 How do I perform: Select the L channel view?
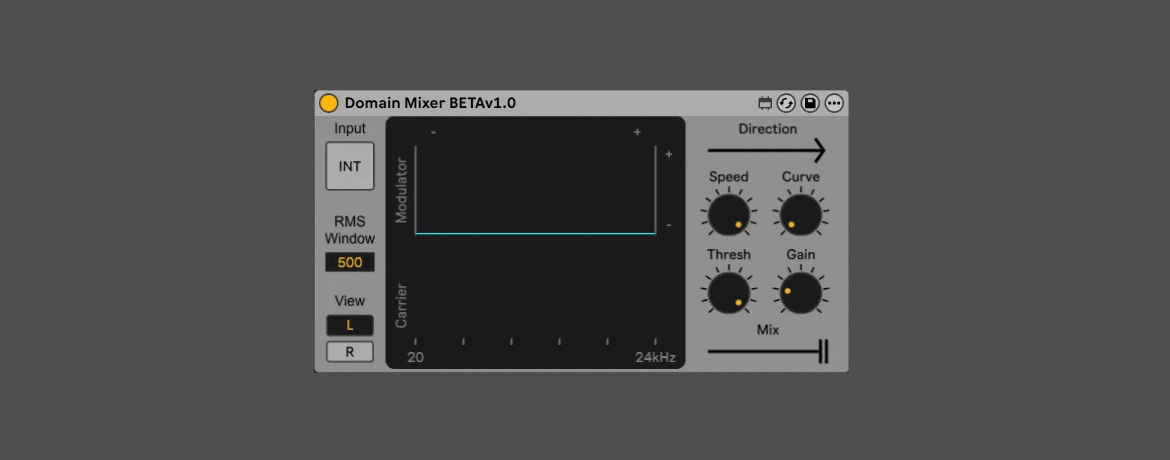point(349,325)
